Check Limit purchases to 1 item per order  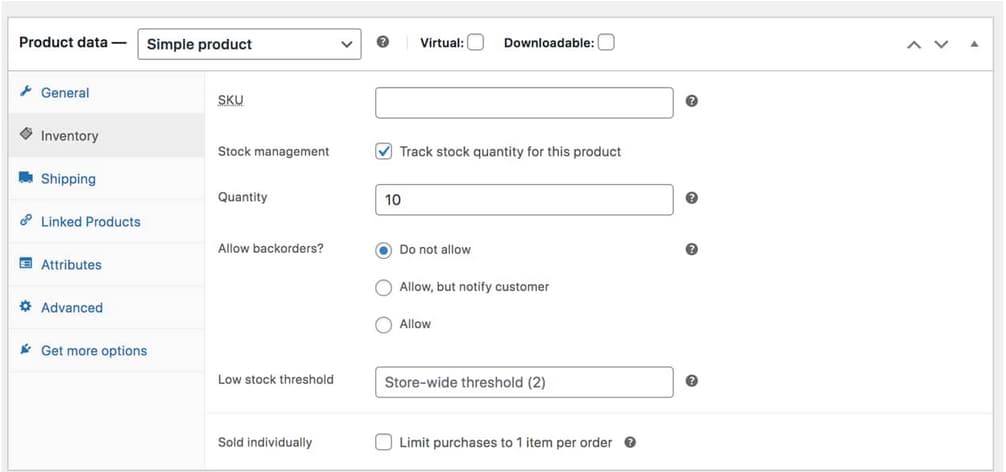point(383,442)
